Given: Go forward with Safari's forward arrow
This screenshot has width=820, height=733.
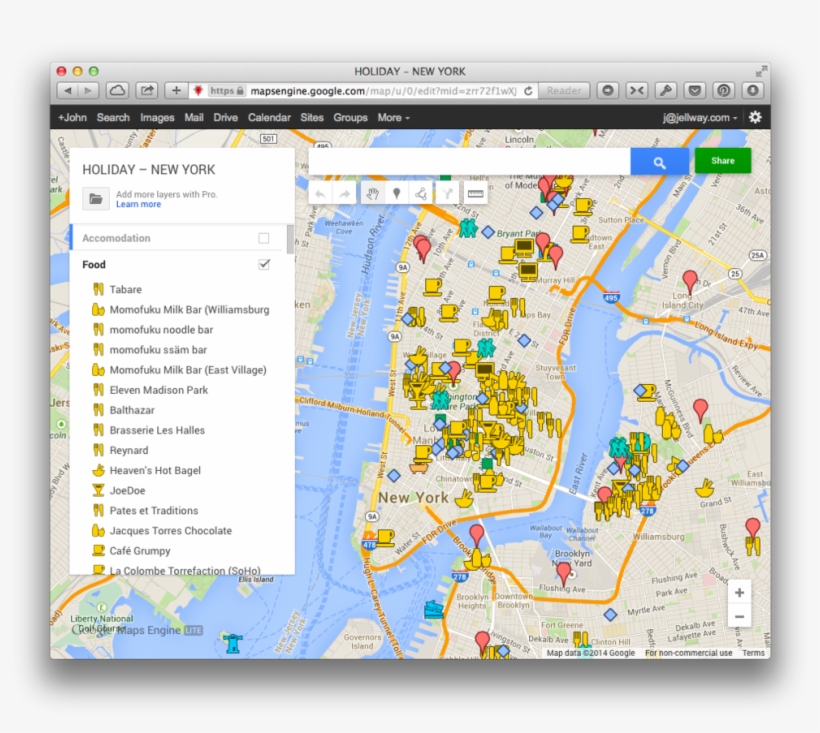Looking at the screenshot, I should [88, 90].
